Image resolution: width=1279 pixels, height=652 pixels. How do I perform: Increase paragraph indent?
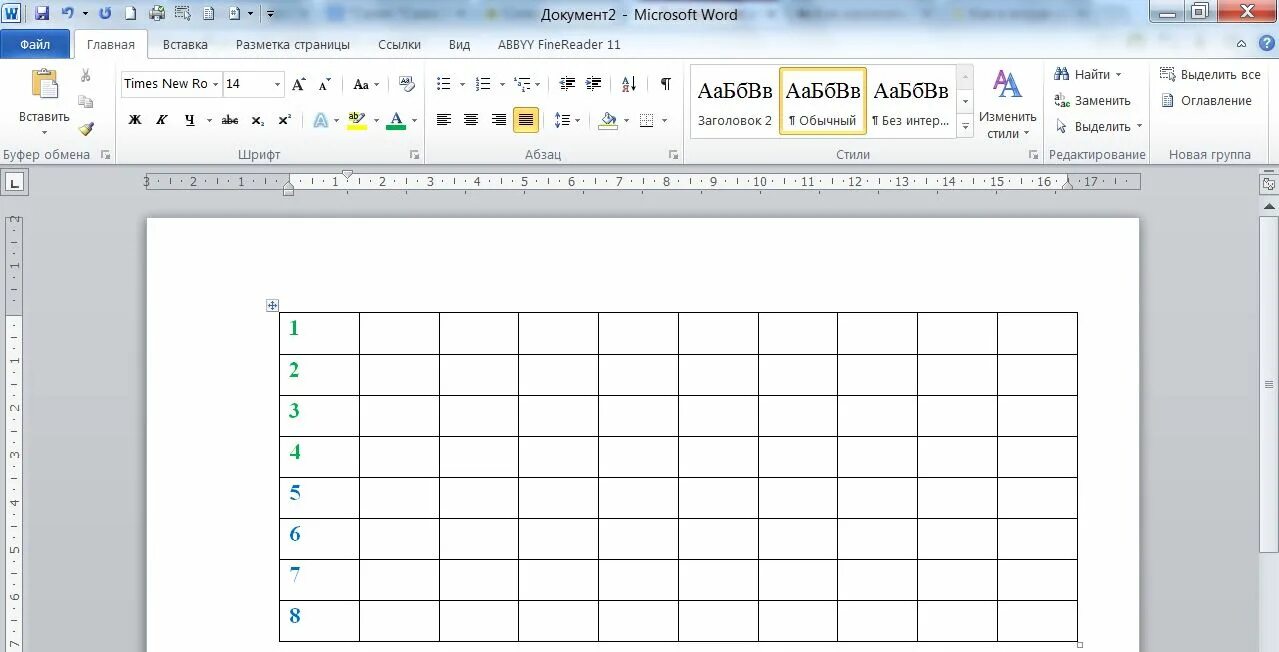[593, 84]
